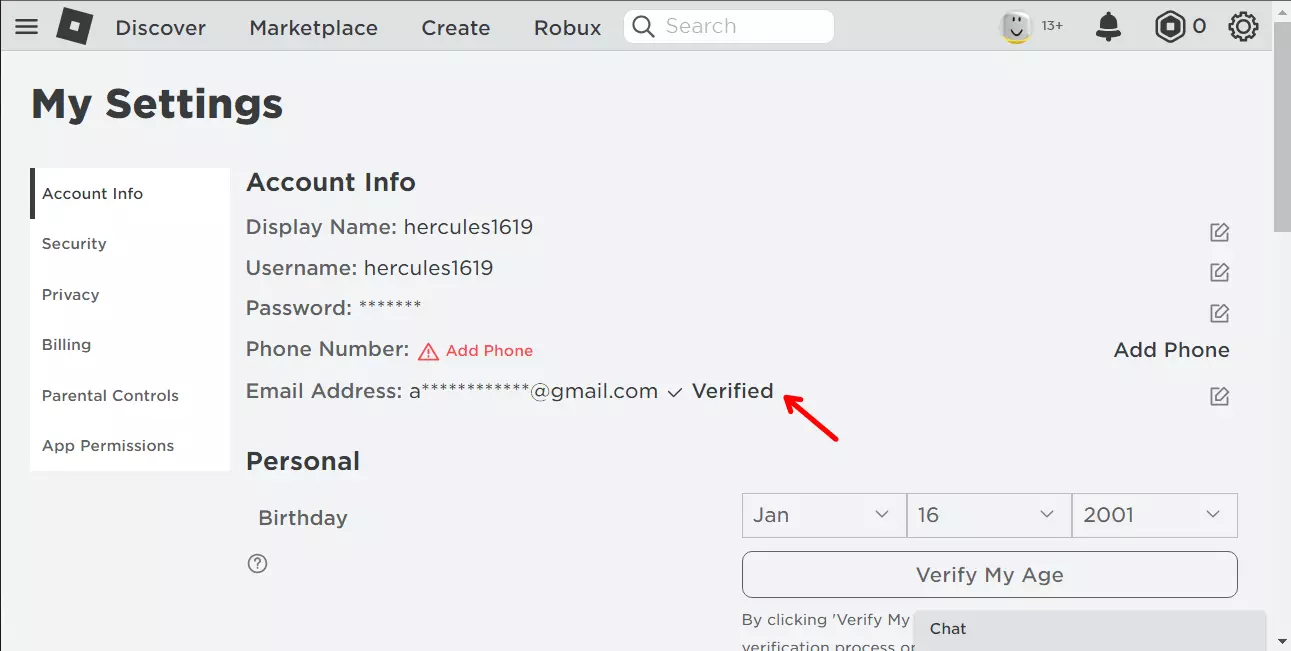Image resolution: width=1291 pixels, height=651 pixels.
Task: Open the birth year dropdown showing 2001
Action: pos(1154,514)
